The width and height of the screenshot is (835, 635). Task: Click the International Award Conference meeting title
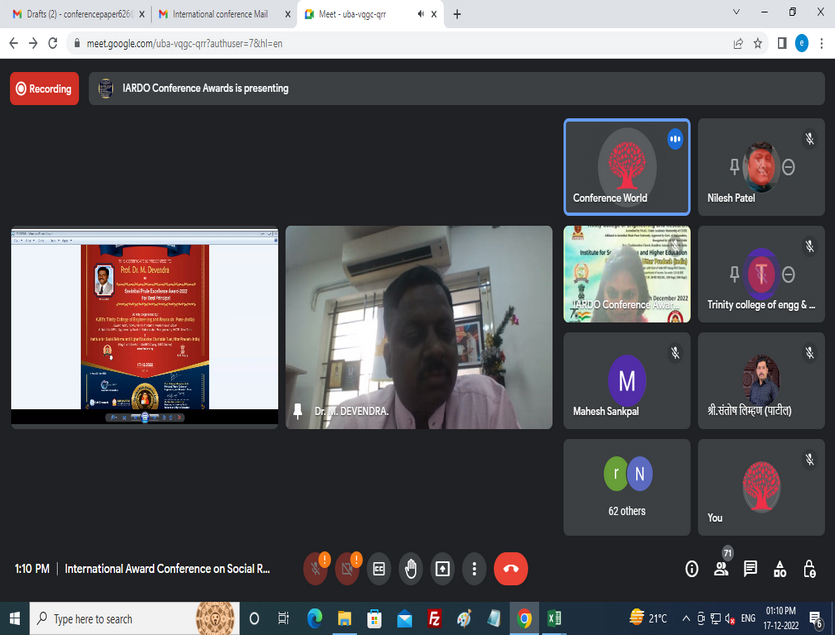pyautogui.click(x=167, y=569)
